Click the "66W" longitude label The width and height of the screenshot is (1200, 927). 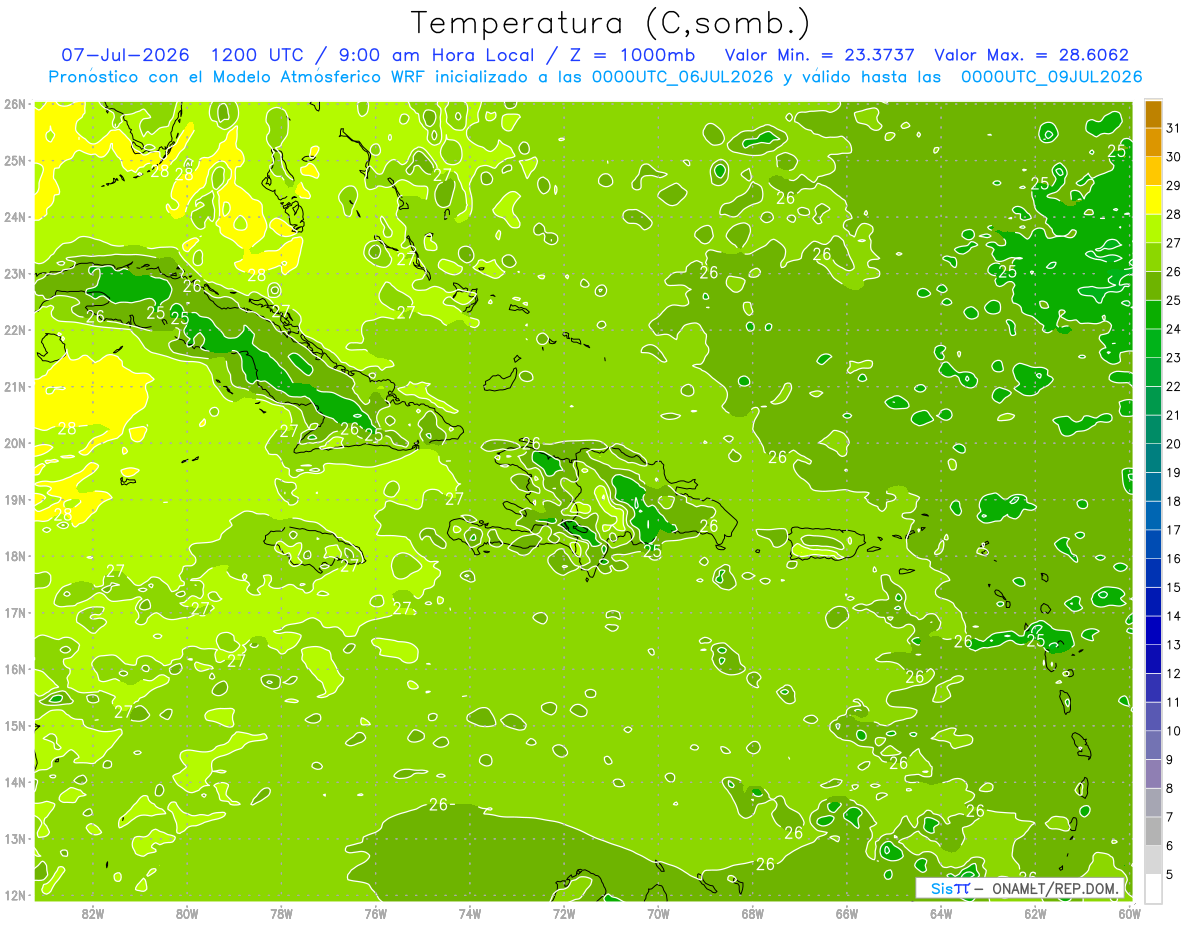[x=847, y=913]
